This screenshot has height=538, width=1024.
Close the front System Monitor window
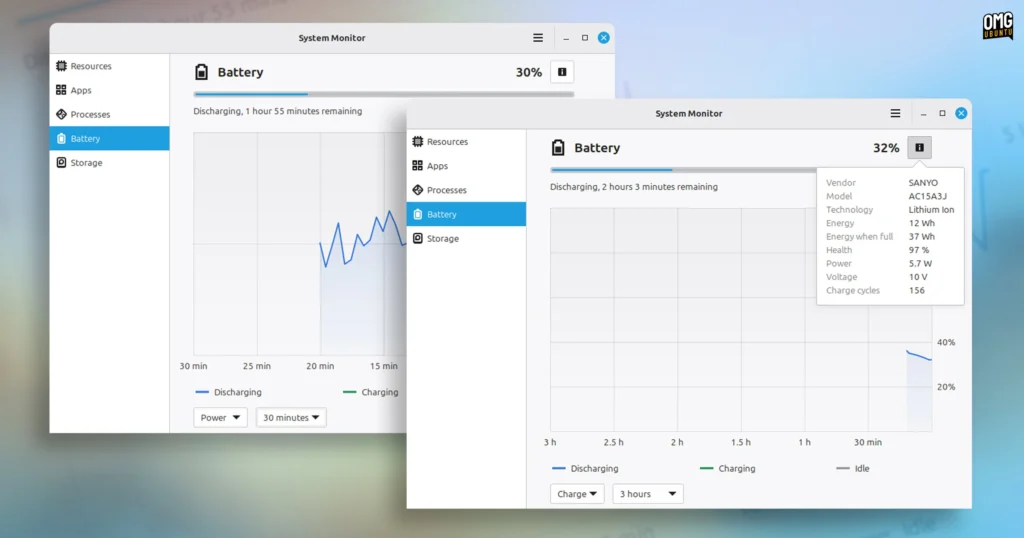coord(961,114)
